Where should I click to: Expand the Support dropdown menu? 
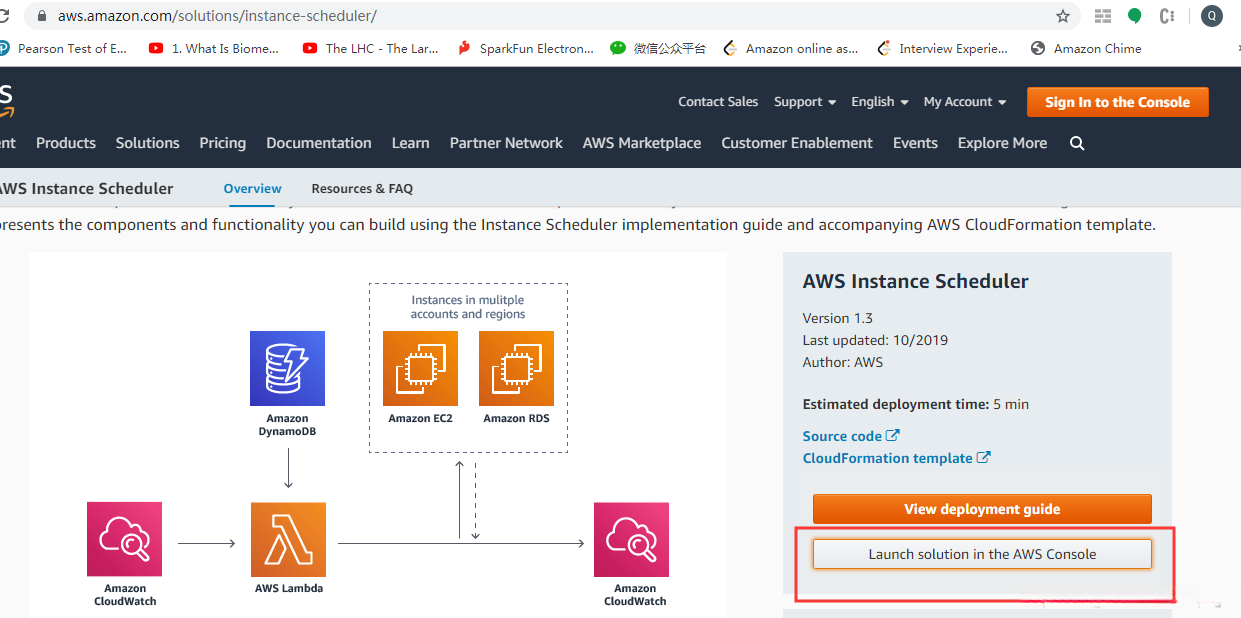tap(805, 102)
